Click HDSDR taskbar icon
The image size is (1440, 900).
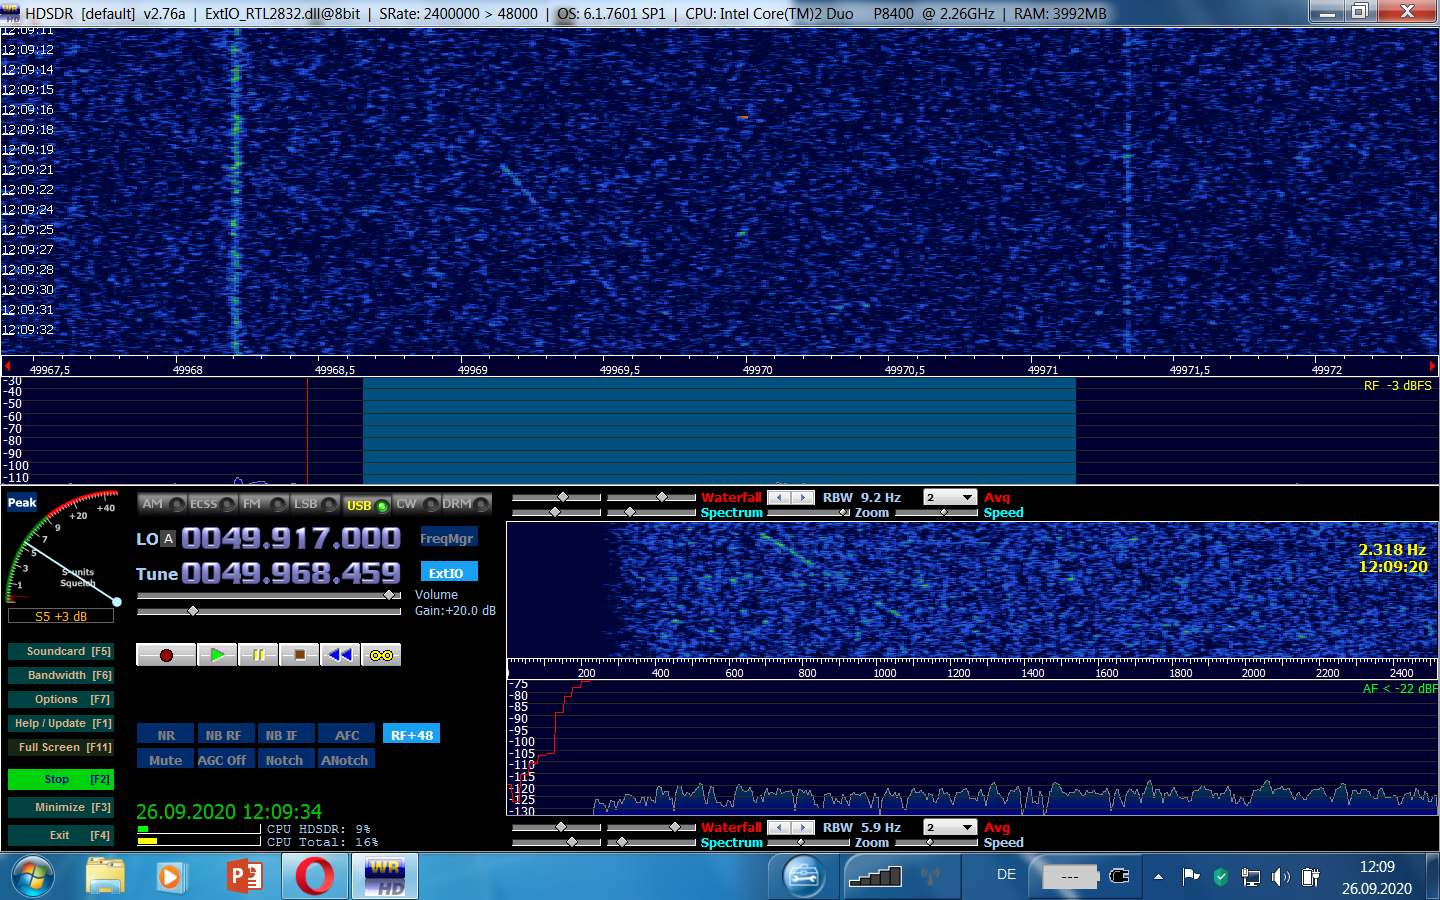tap(385, 877)
